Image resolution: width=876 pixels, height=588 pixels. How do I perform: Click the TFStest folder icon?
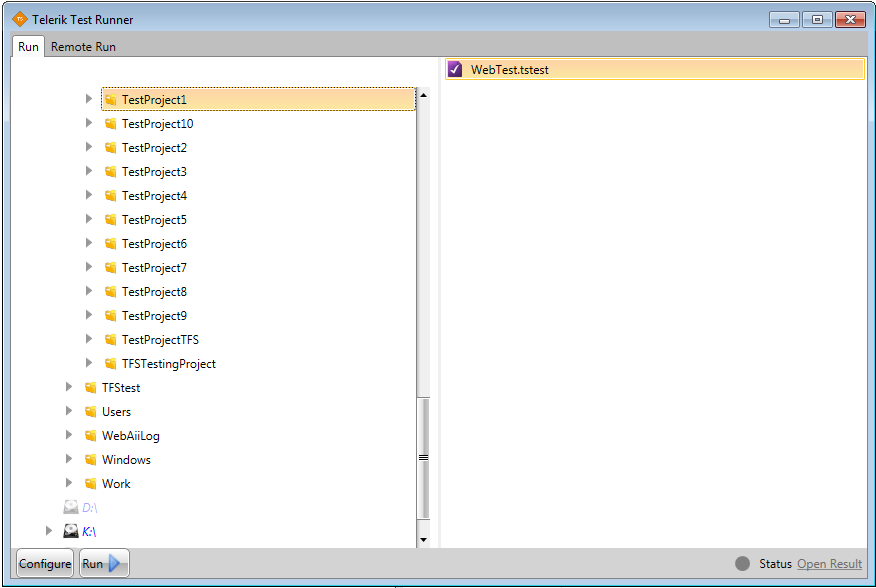(x=91, y=388)
